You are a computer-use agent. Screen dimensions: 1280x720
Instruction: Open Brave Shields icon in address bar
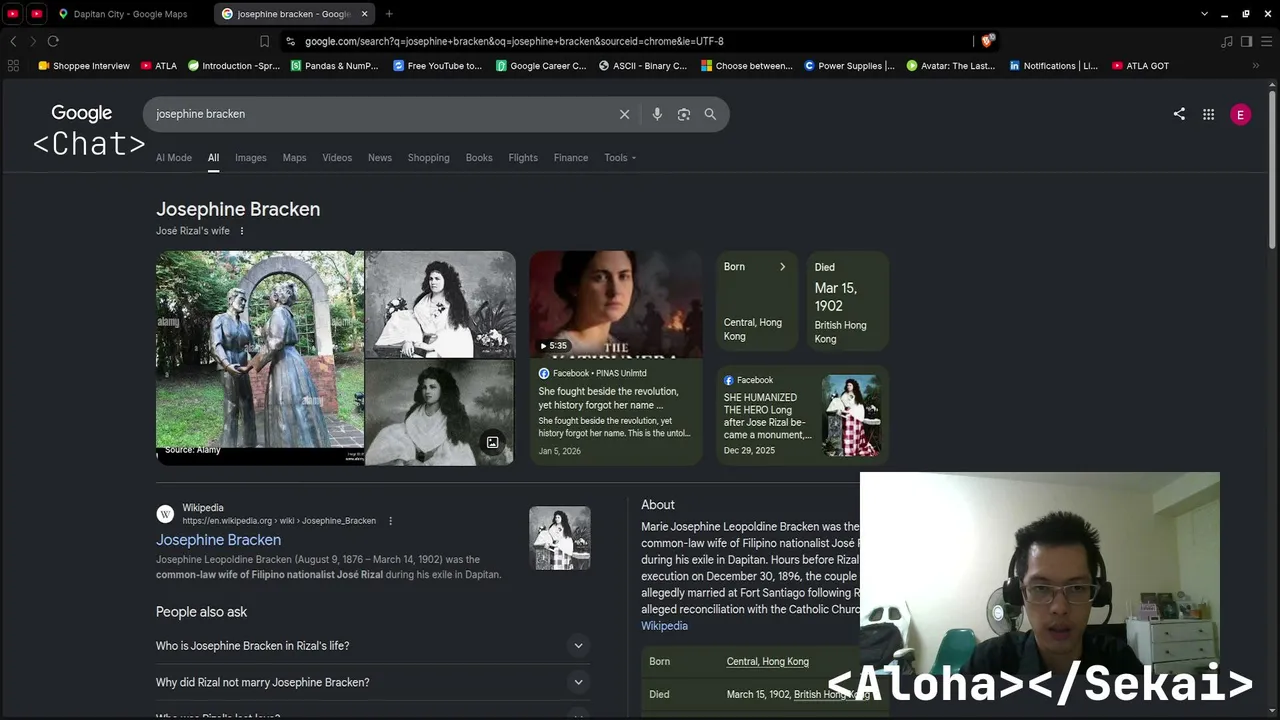pos(987,41)
